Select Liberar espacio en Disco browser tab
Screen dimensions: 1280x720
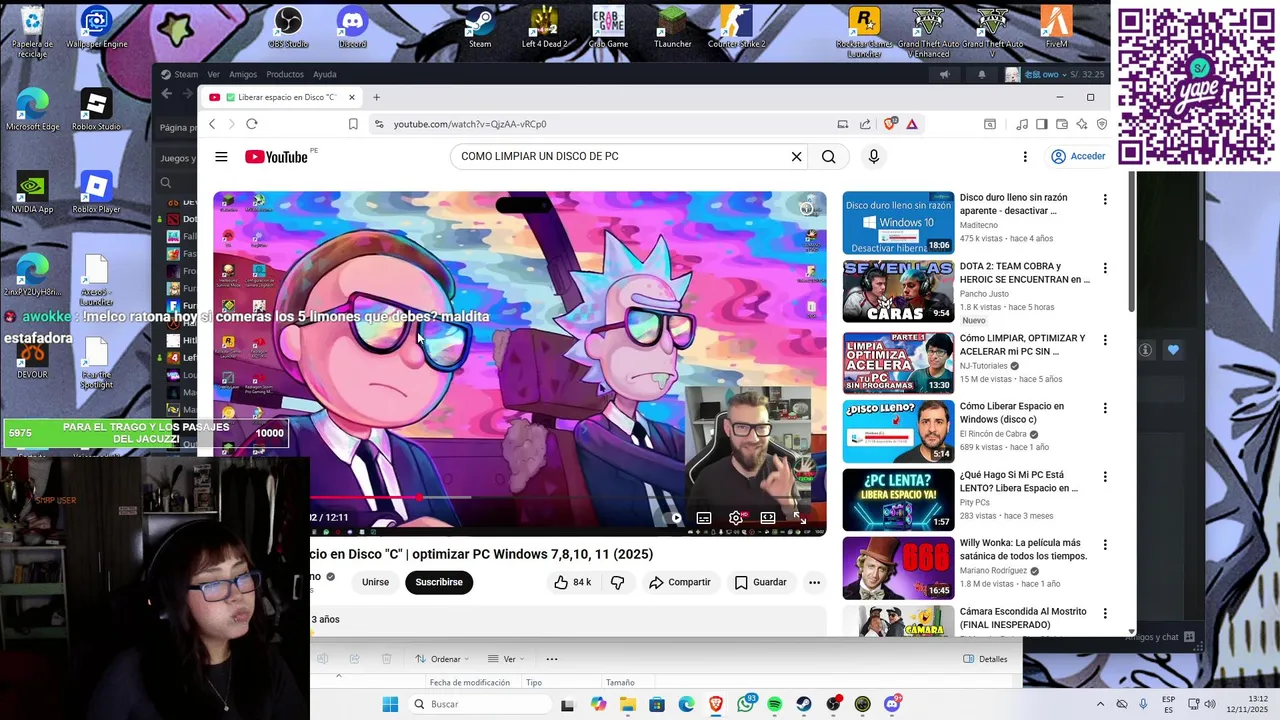click(281, 97)
